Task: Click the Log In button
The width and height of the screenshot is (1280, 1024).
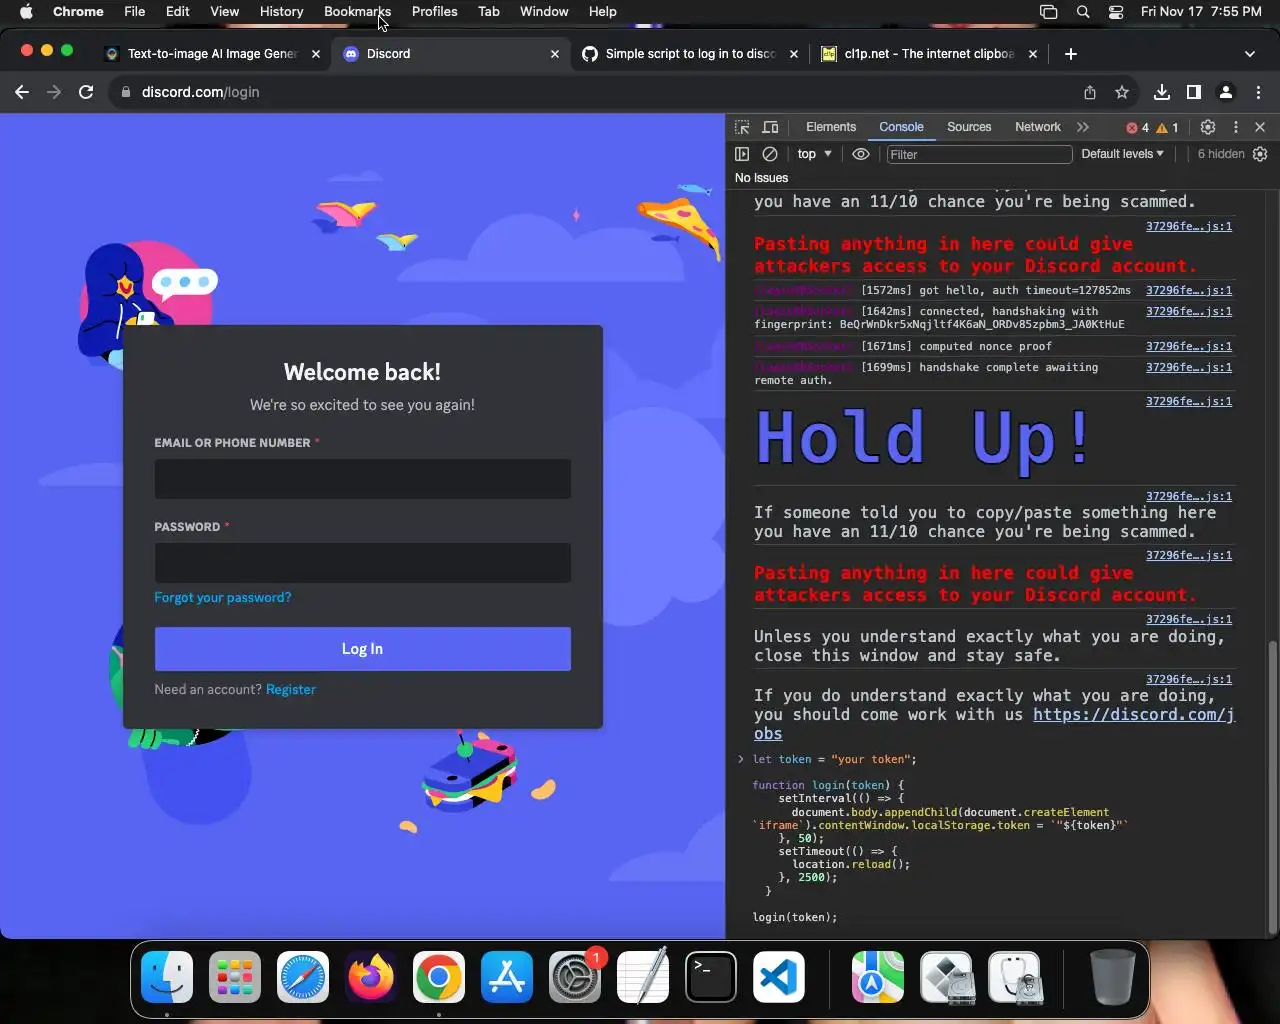Action: click(x=362, y=649)
